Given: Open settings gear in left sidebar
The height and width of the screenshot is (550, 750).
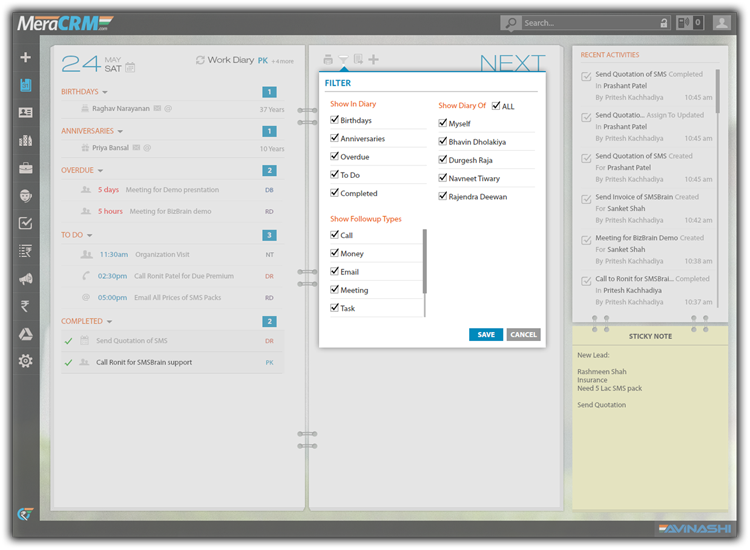Looking at the screenshot, I should click(25, 360).
